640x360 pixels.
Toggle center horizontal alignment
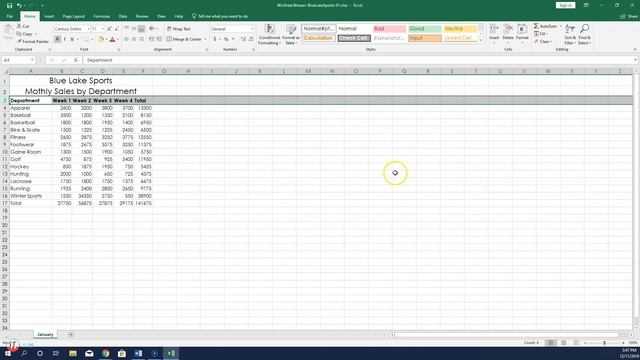click(134, 39)
